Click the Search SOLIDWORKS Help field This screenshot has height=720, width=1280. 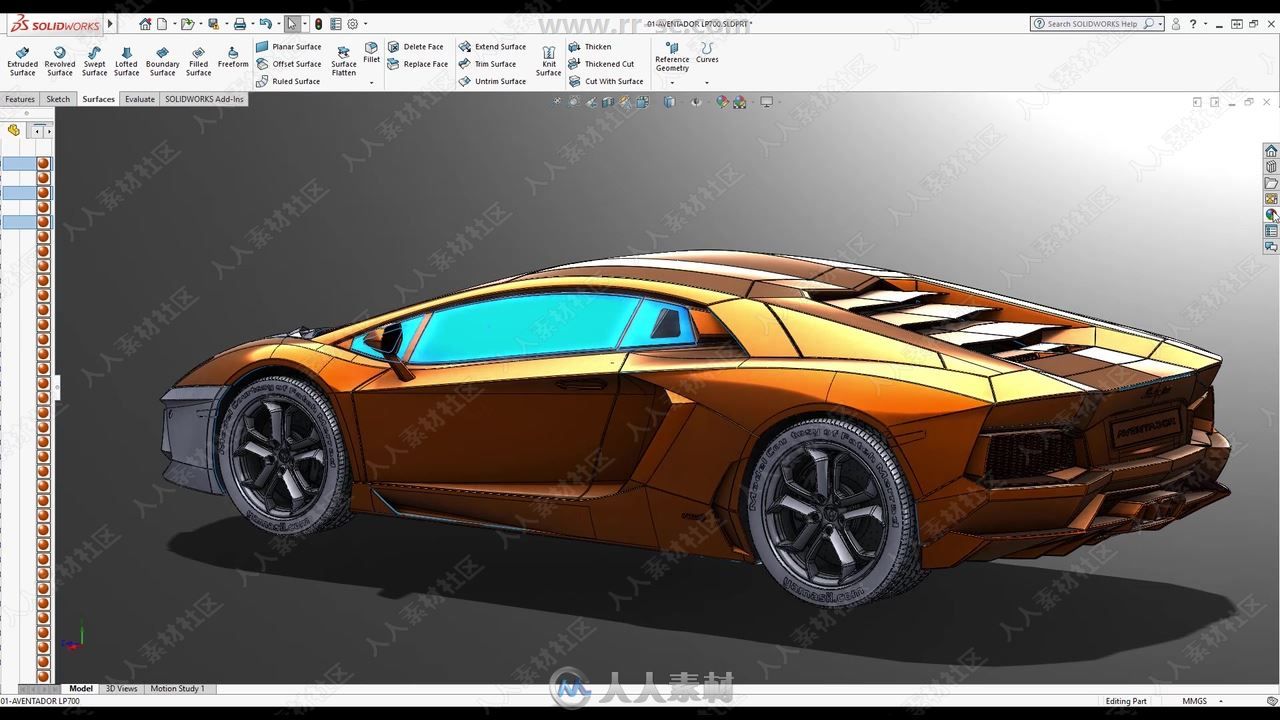(x=1095, y=24)
